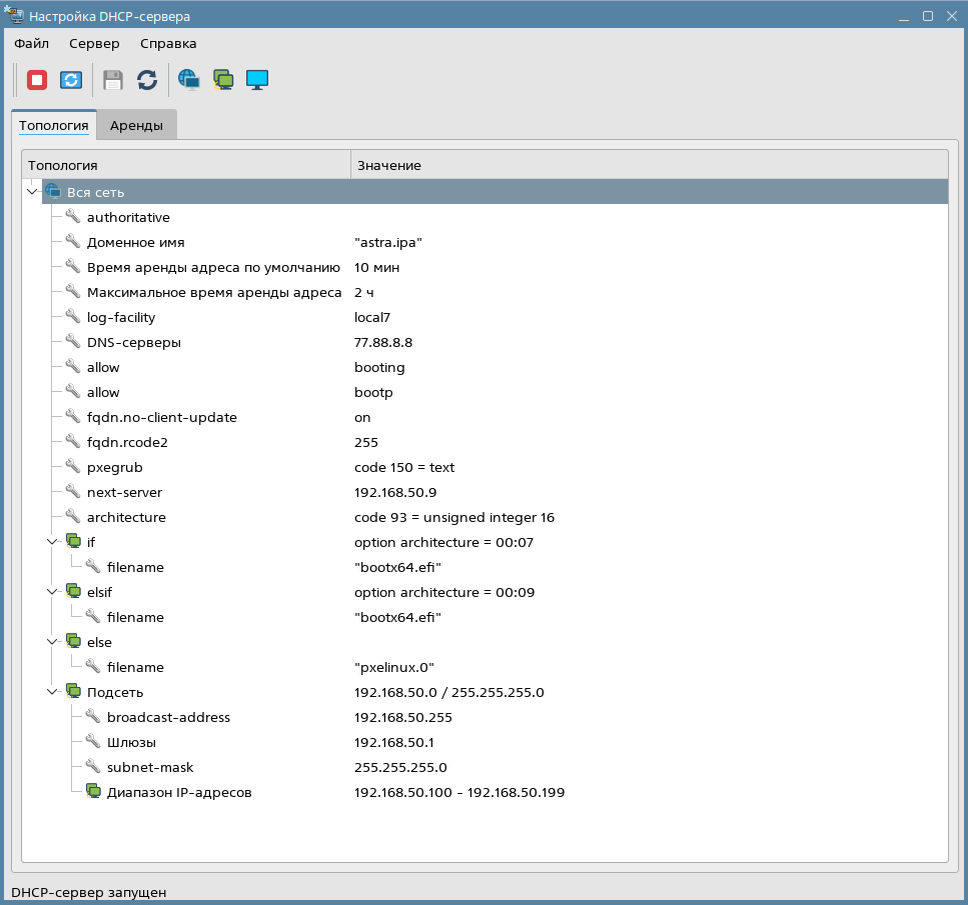Screen dimensions: 968x905
Task: Click the broadcast value 192.168.50.255
Action: (x=403, y=717)
